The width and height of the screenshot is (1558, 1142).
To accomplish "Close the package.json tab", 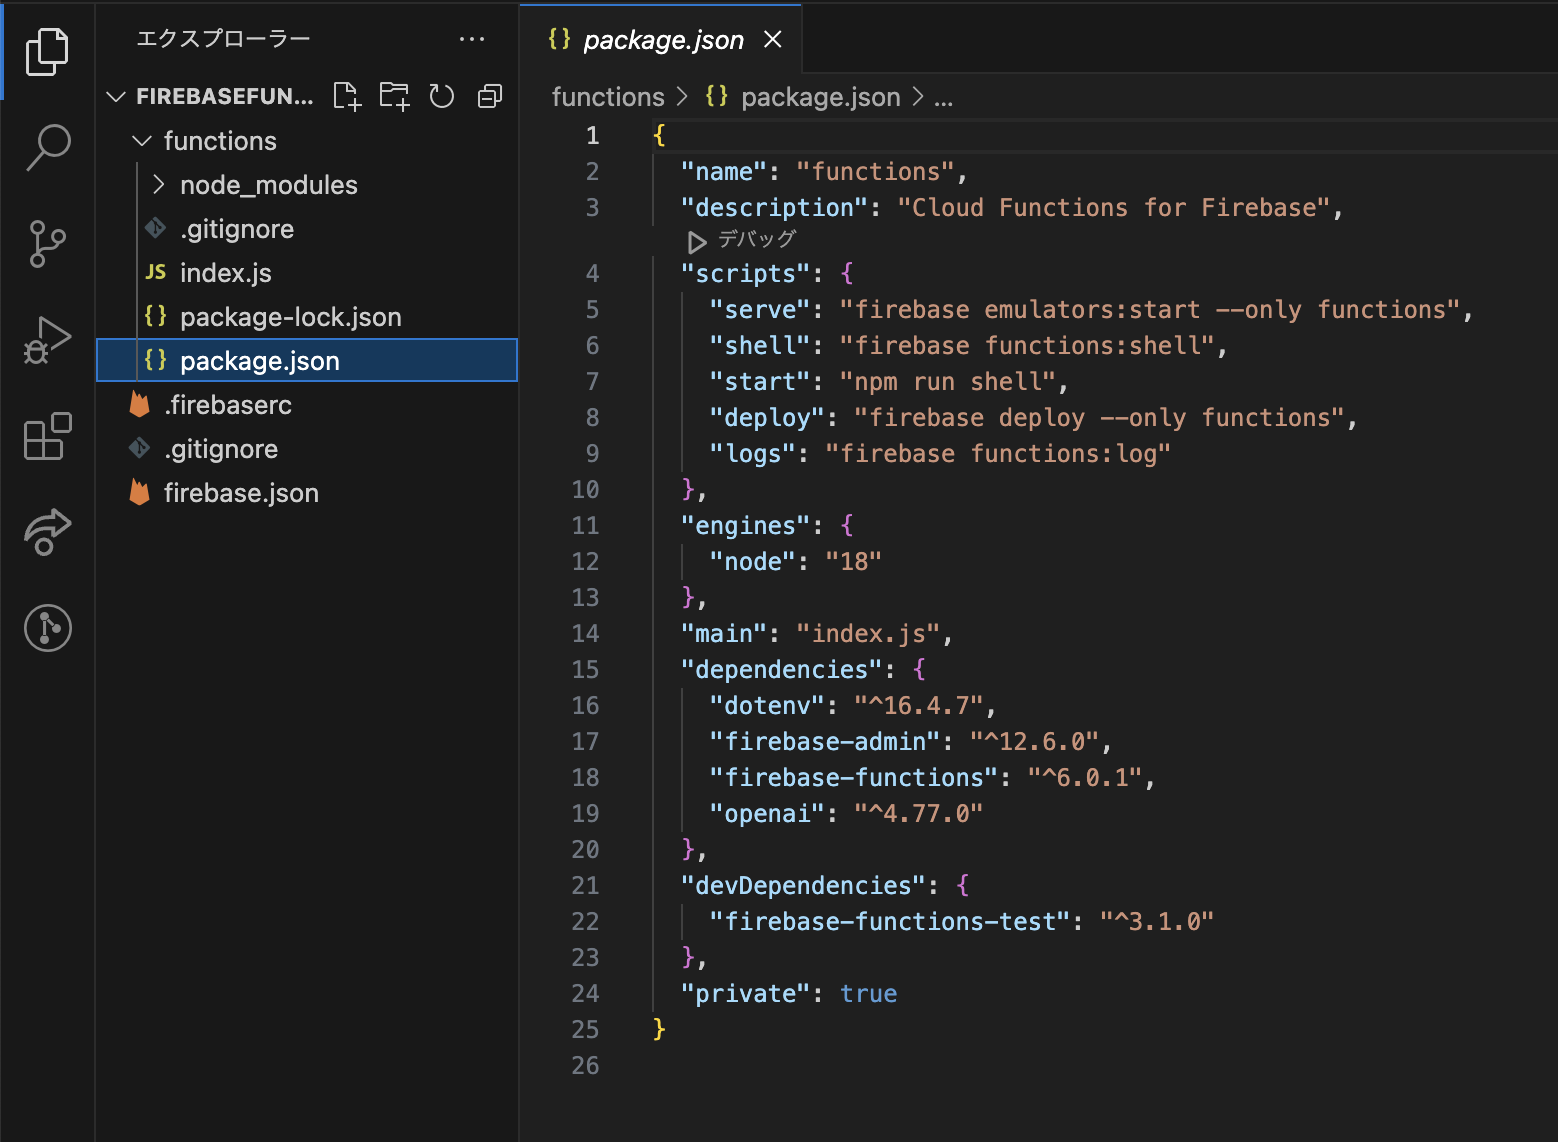I will (772, 39).
